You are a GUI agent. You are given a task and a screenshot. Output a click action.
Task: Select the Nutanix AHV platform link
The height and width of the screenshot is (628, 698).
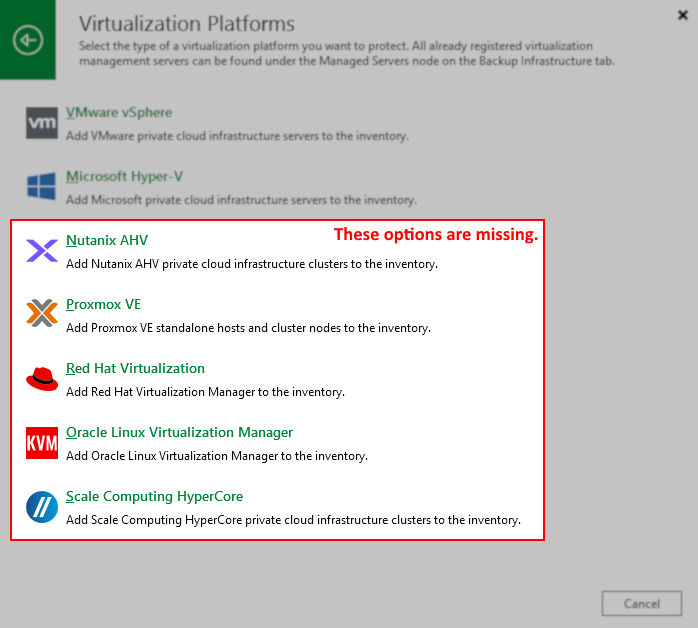point(107,240)
